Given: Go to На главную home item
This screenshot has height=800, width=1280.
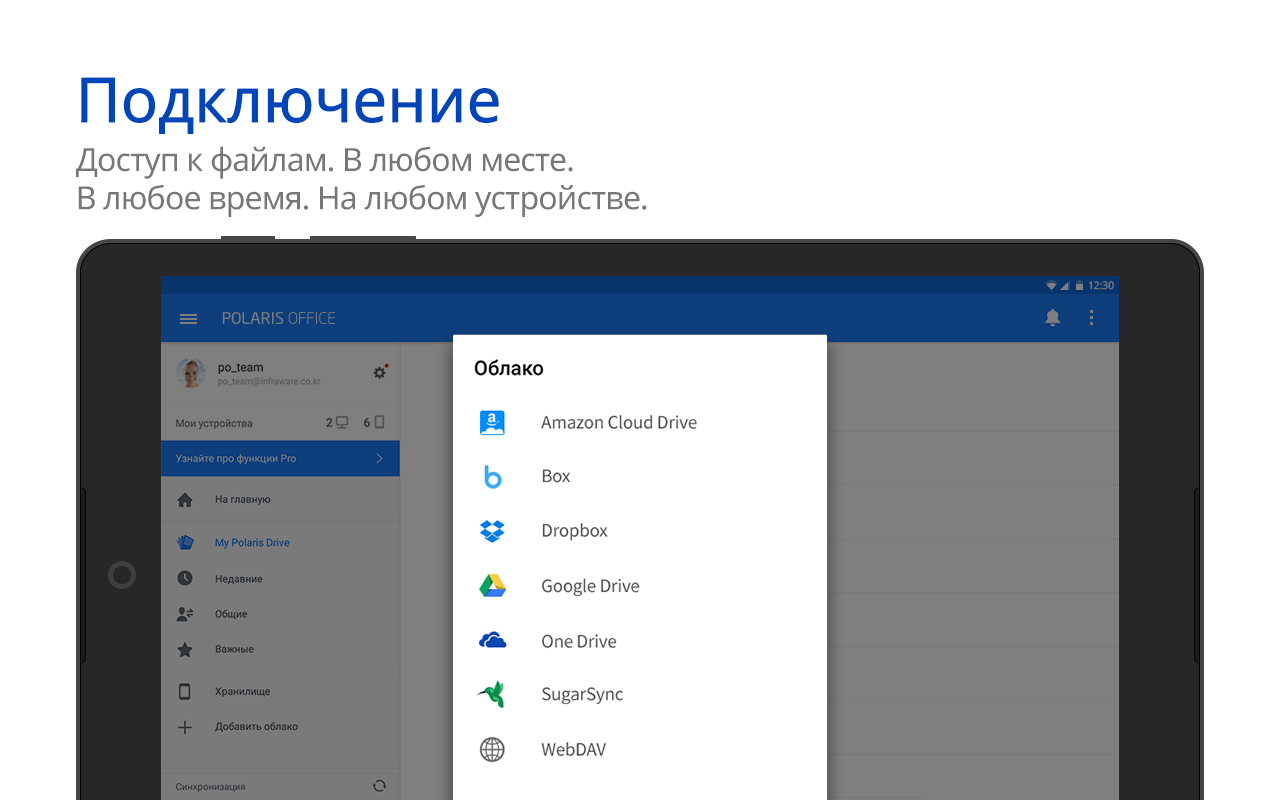Looking at the screenshot, I should [242, 499].
